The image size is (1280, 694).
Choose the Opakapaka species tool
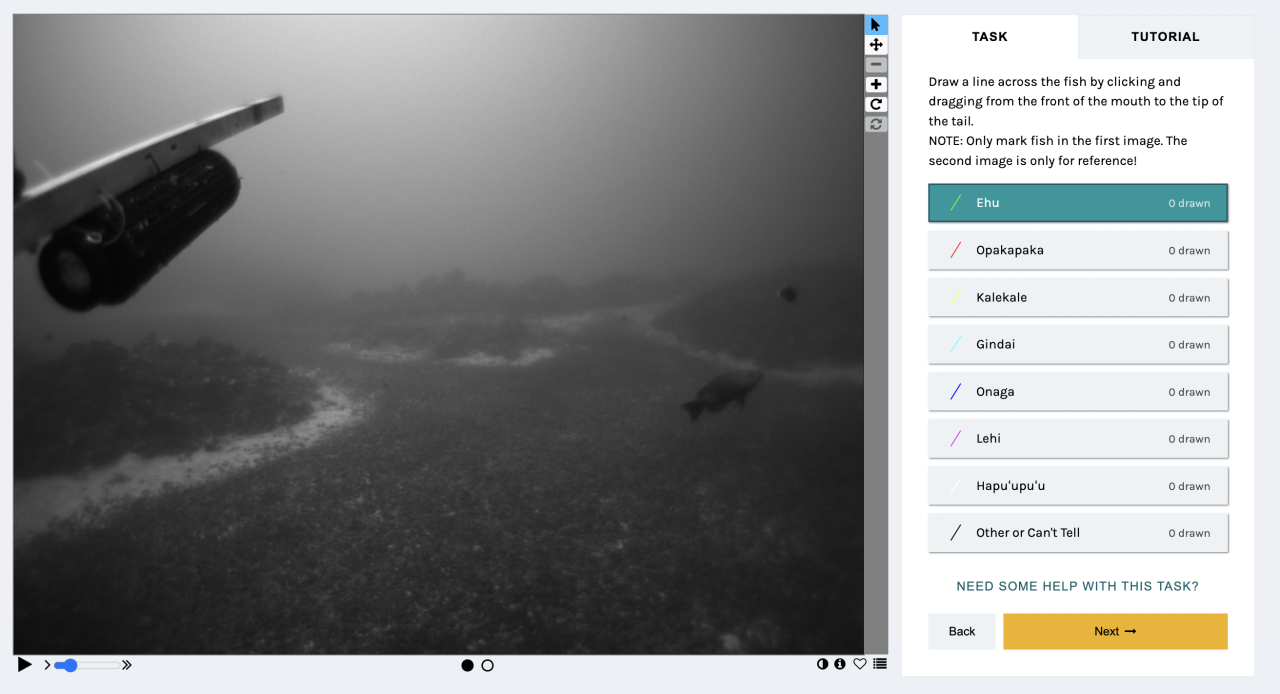click(1078, 250)
